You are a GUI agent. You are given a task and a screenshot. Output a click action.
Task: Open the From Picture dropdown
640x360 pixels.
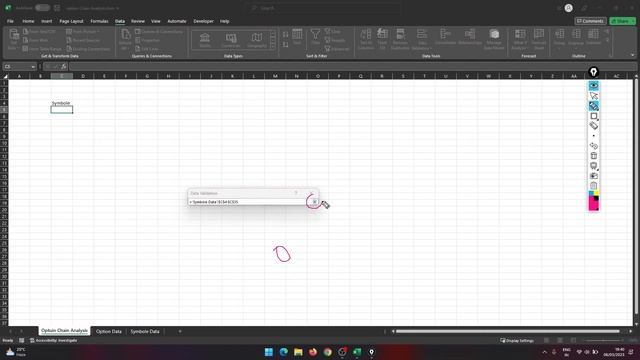83,31
